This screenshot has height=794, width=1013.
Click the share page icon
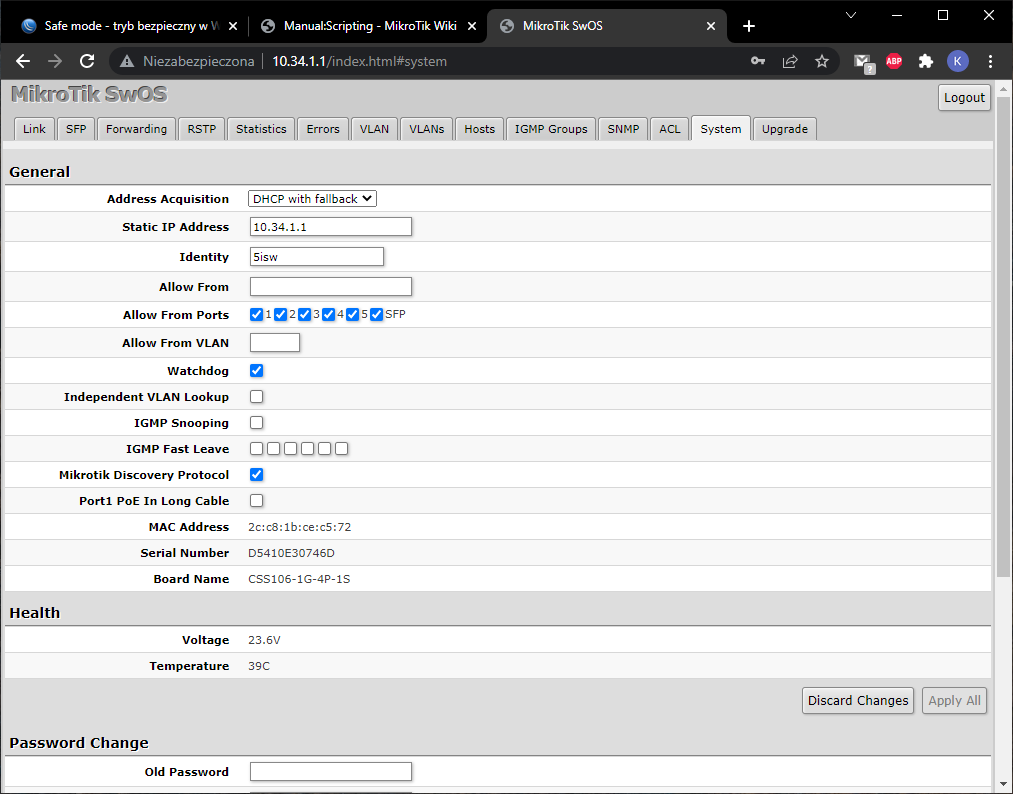click(x=789, y=61)
